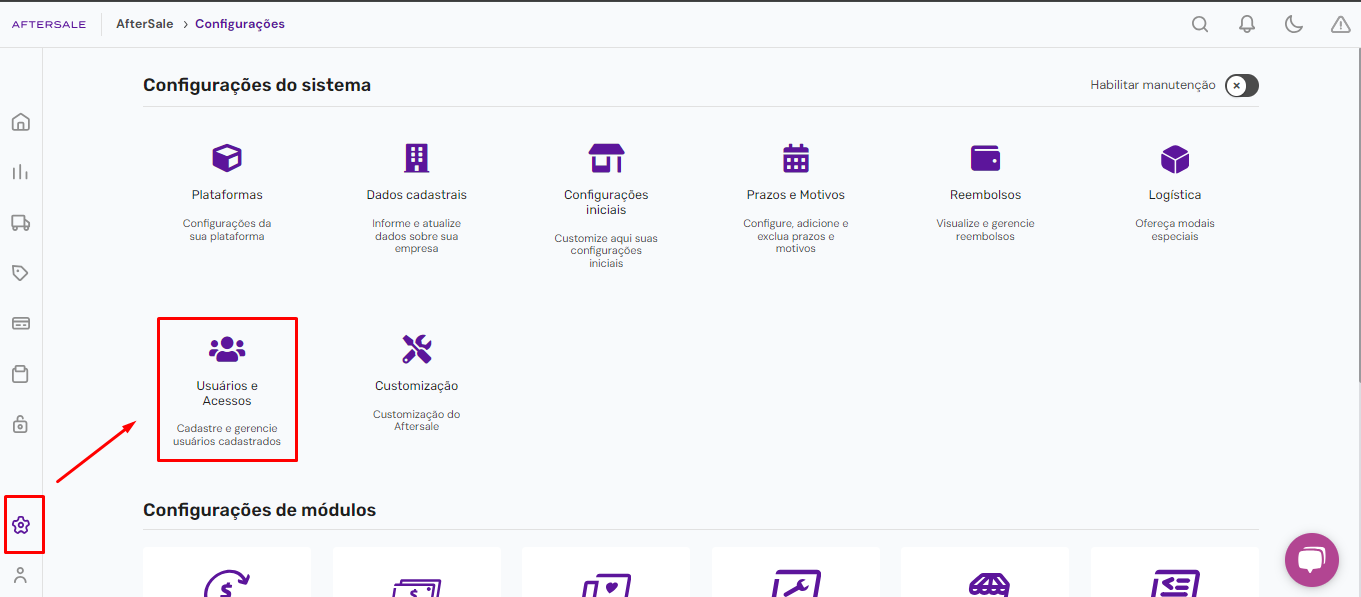Open the warning triangle alerts icon
The height and width of the screenshot is (597, 1361).
[1341, 24]
